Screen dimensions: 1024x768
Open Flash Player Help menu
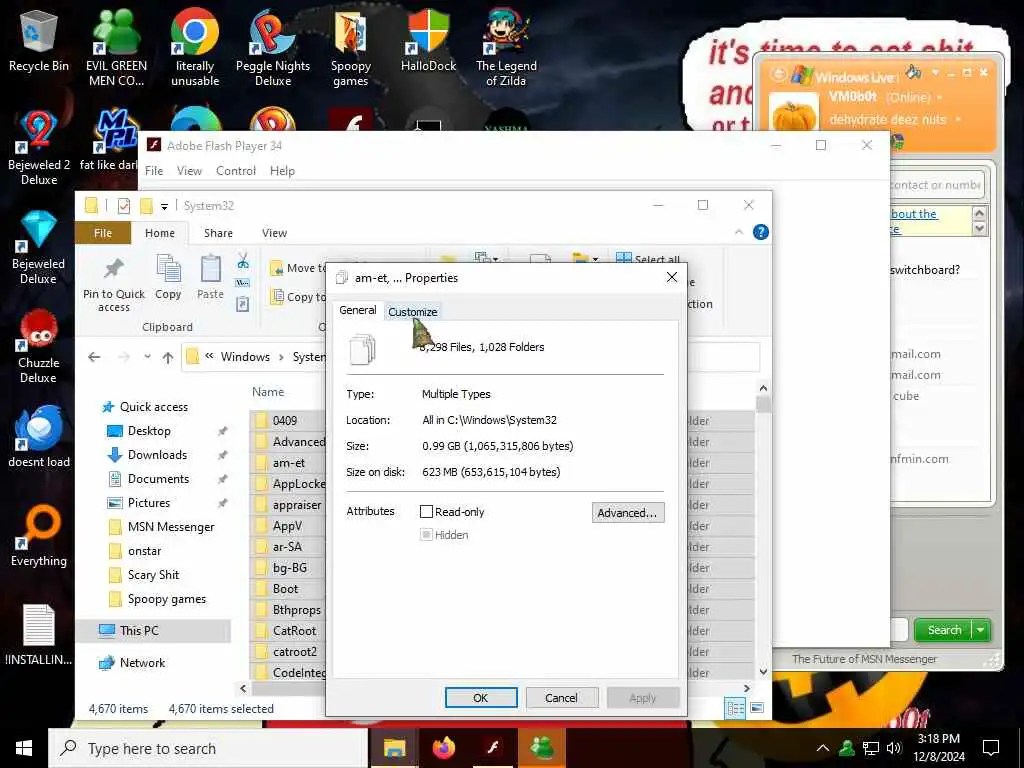[x=282, y=170]
